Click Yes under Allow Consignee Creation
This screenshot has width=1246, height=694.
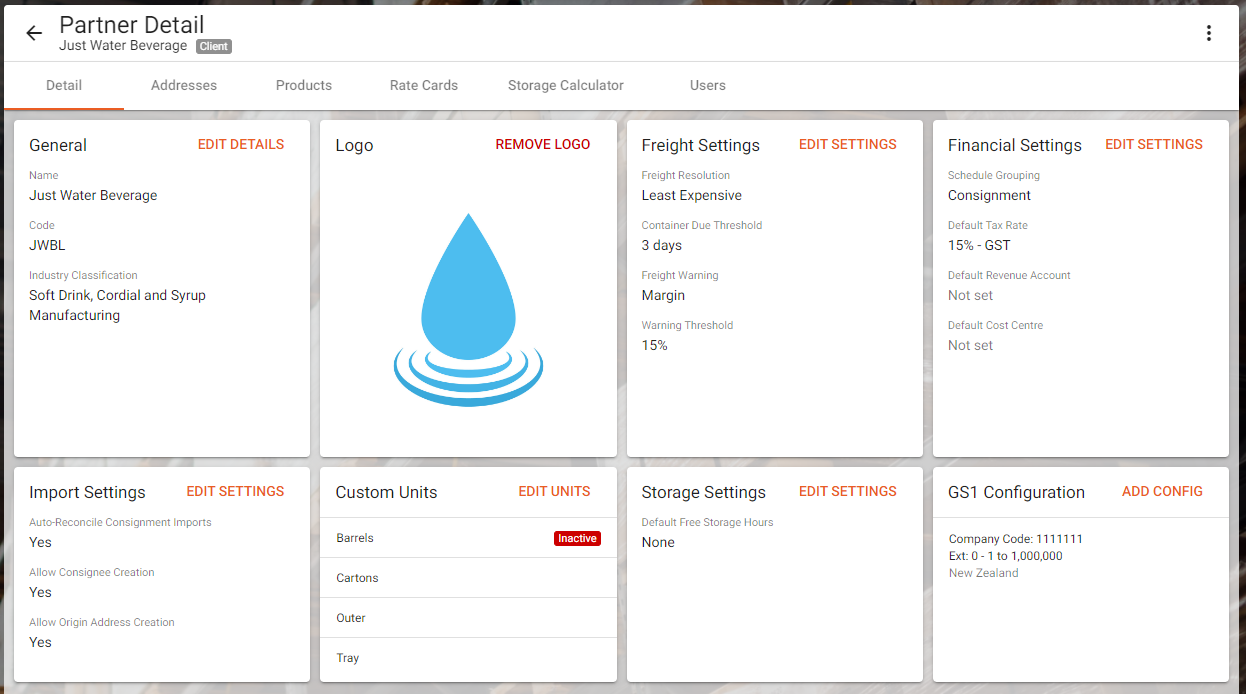click(x=40, y=592)
